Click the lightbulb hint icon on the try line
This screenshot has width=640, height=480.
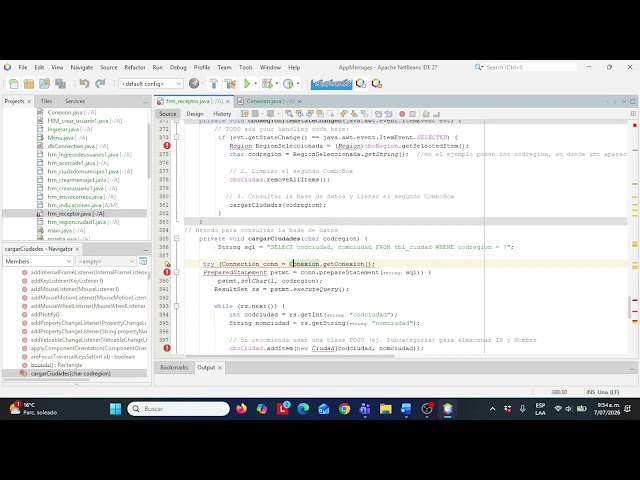click(x=167, y=264)
